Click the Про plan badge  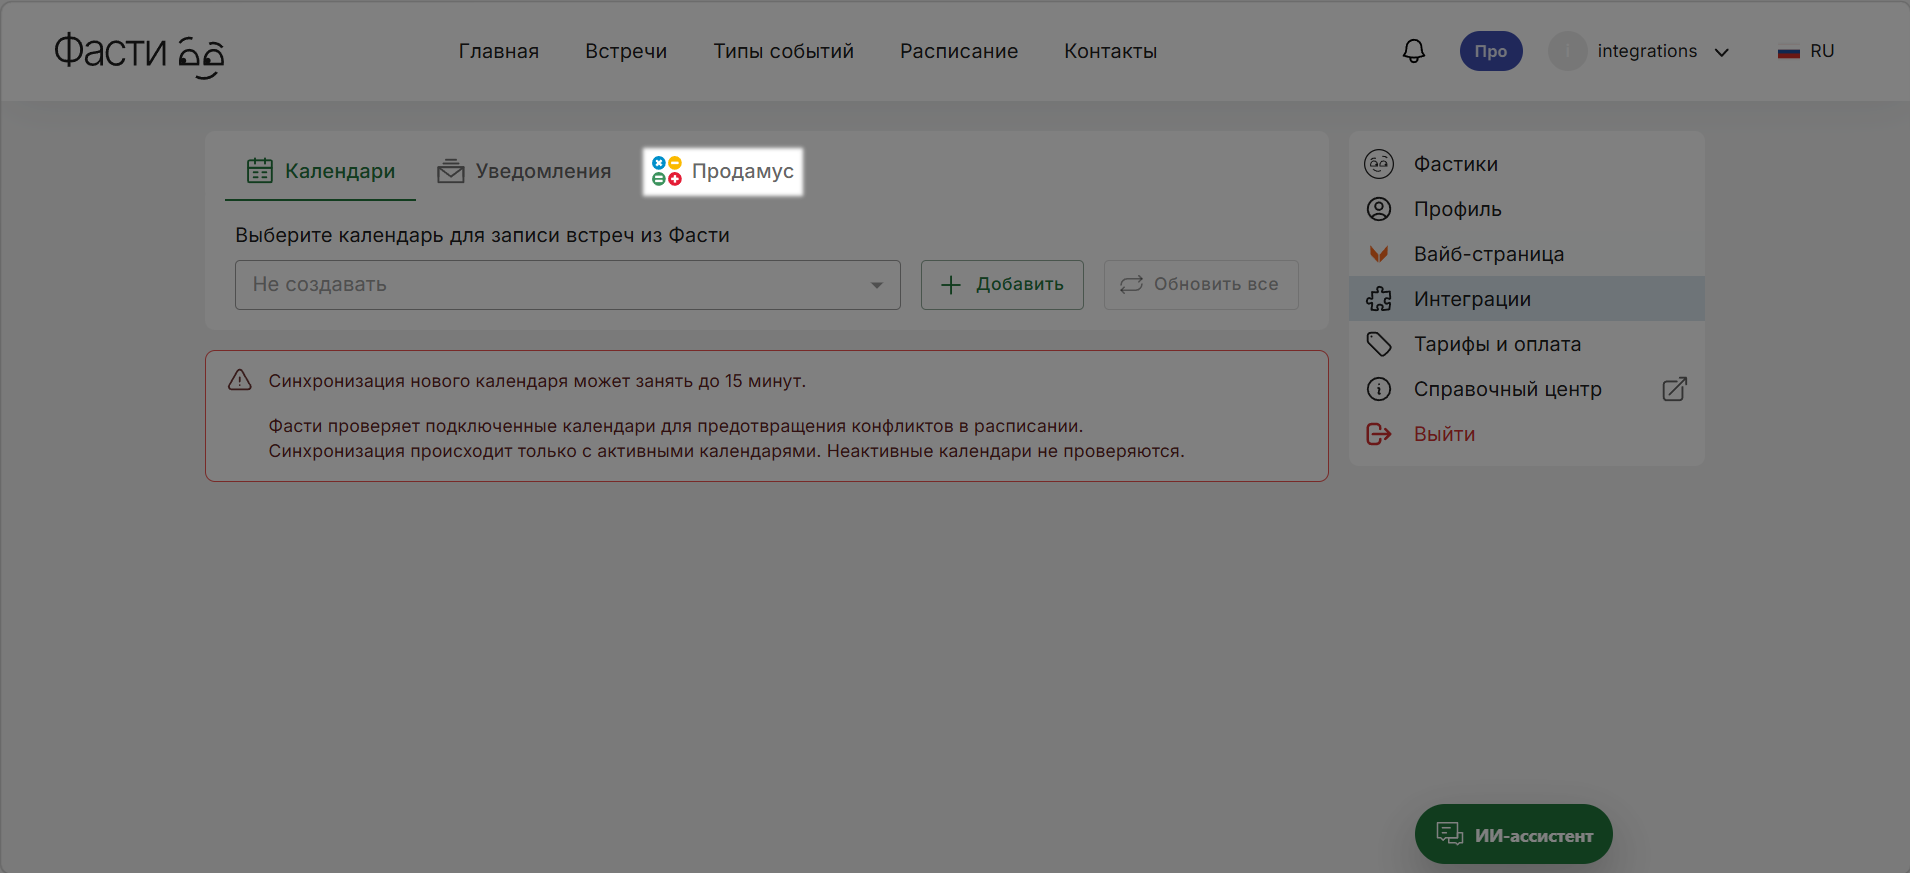1490,51
